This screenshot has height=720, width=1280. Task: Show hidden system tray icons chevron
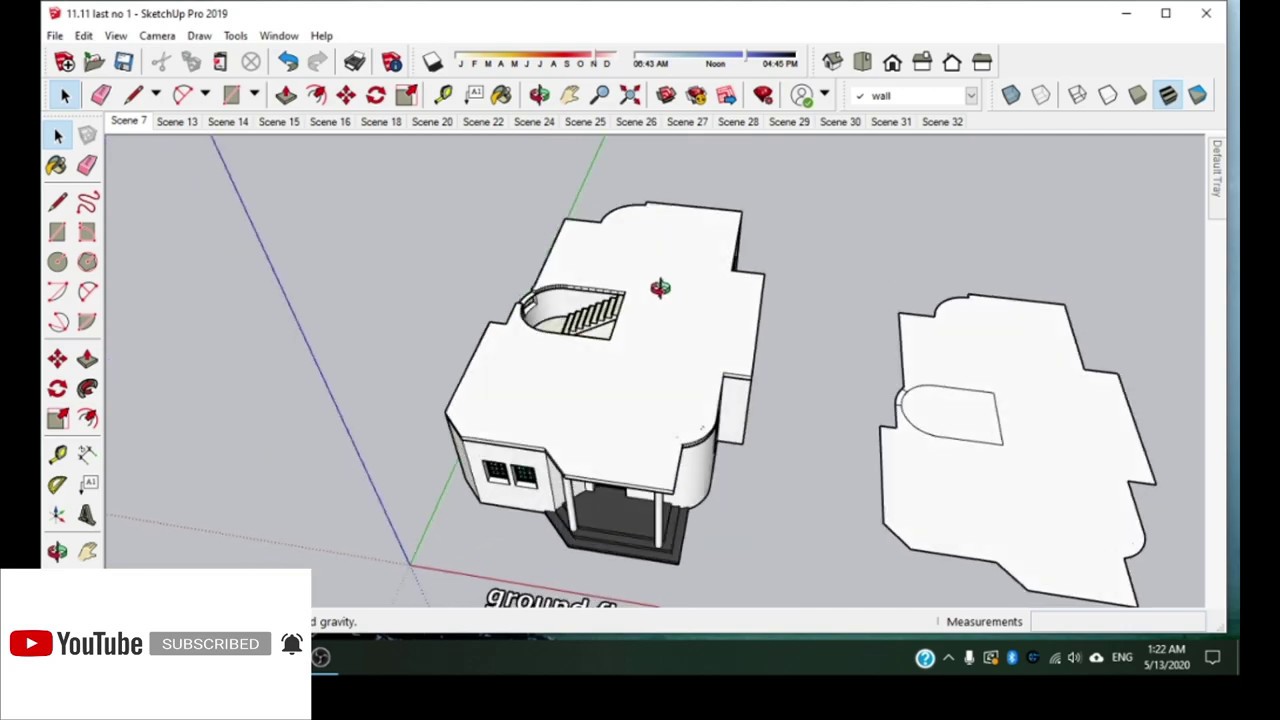pyautogui.click(x=948, y=658)
